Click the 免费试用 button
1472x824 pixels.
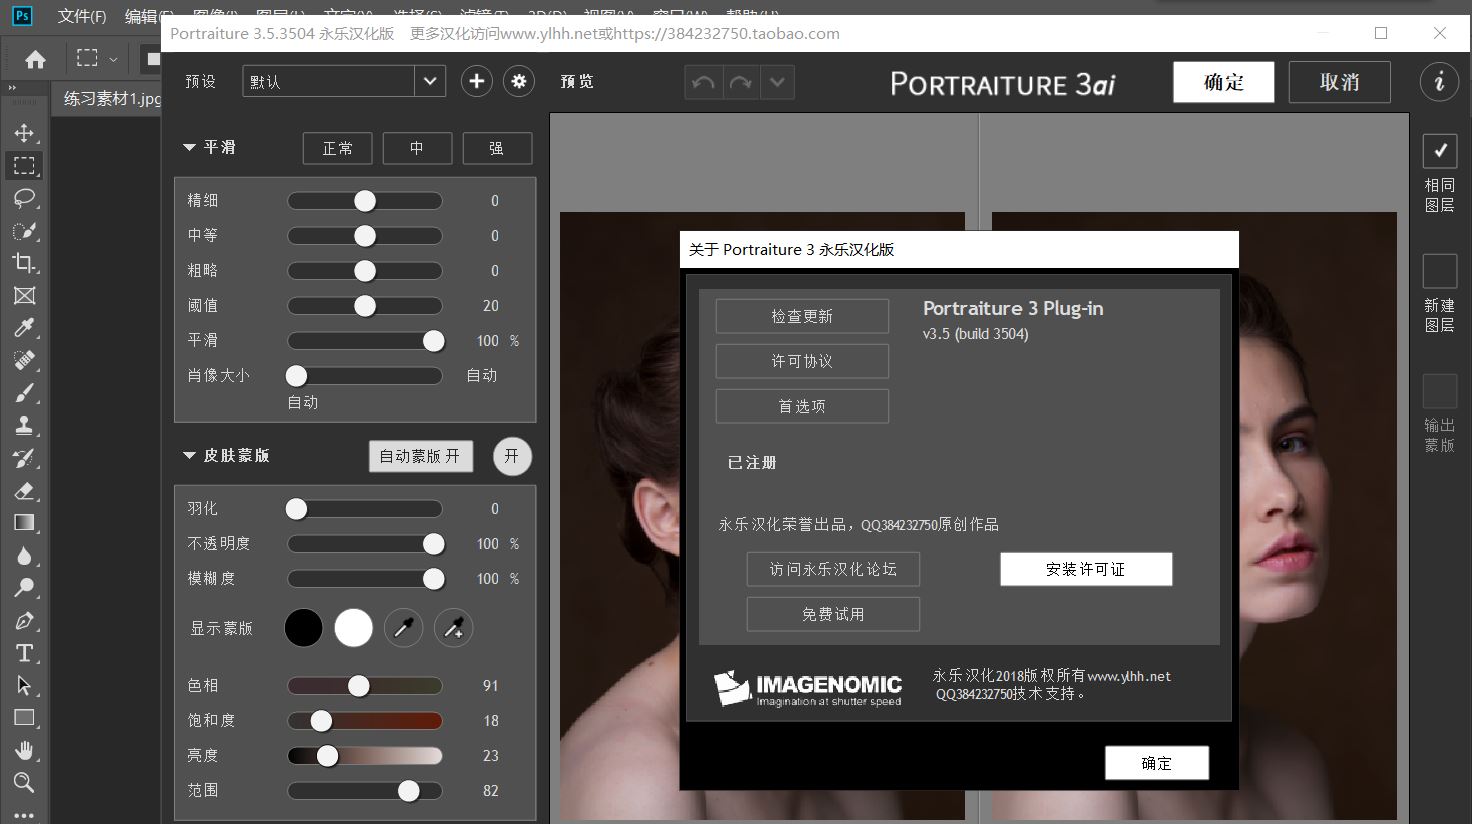[x=833, y=614]
